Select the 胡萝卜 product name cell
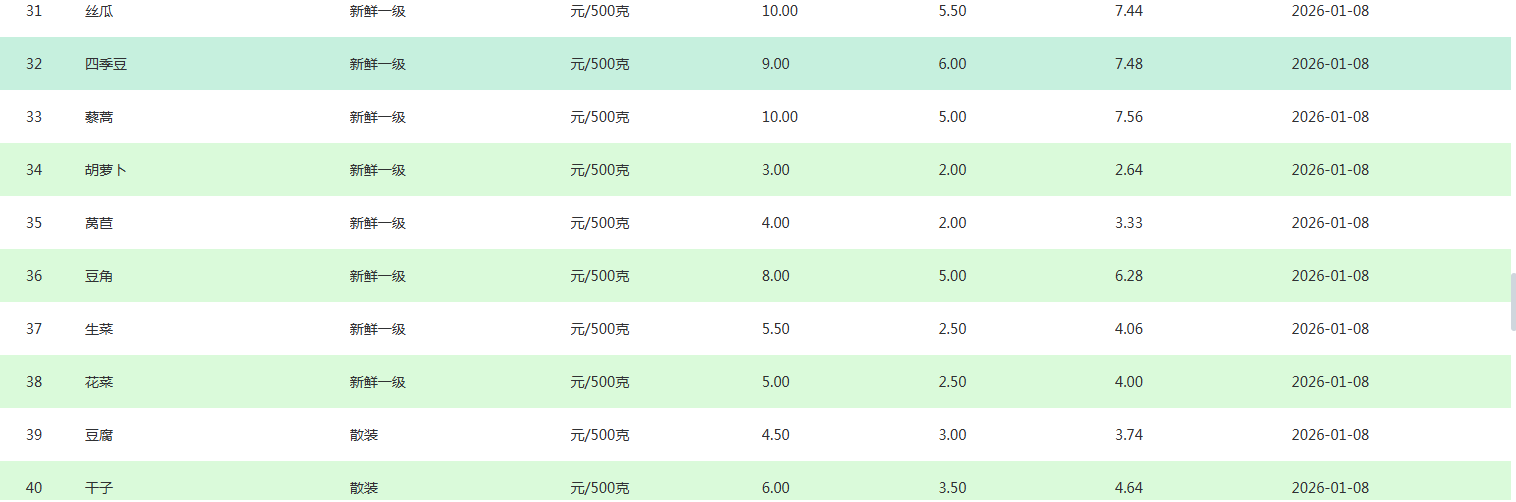Image resolution: width=1516 pixels, height=502 pixels. [106, 170]
